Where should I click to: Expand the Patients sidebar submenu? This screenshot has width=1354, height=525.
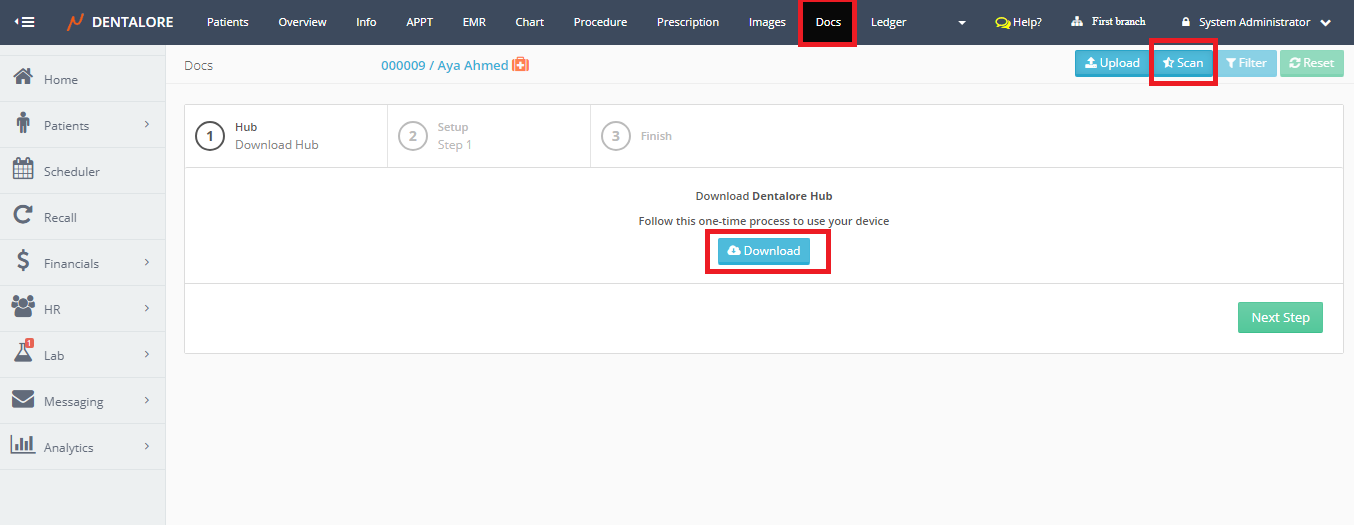click(x=147, y=124)
